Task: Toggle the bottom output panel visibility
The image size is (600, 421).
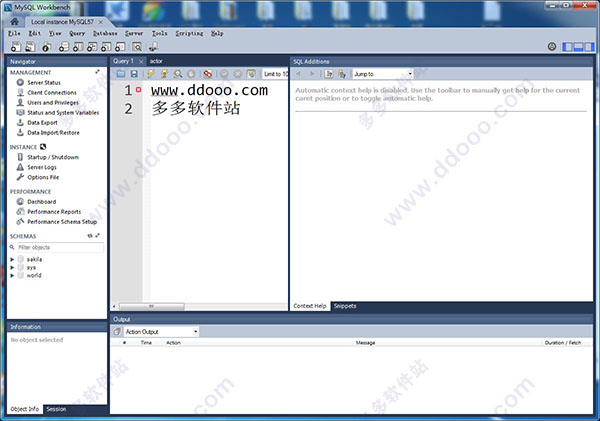Action: [x=578, y=47]
